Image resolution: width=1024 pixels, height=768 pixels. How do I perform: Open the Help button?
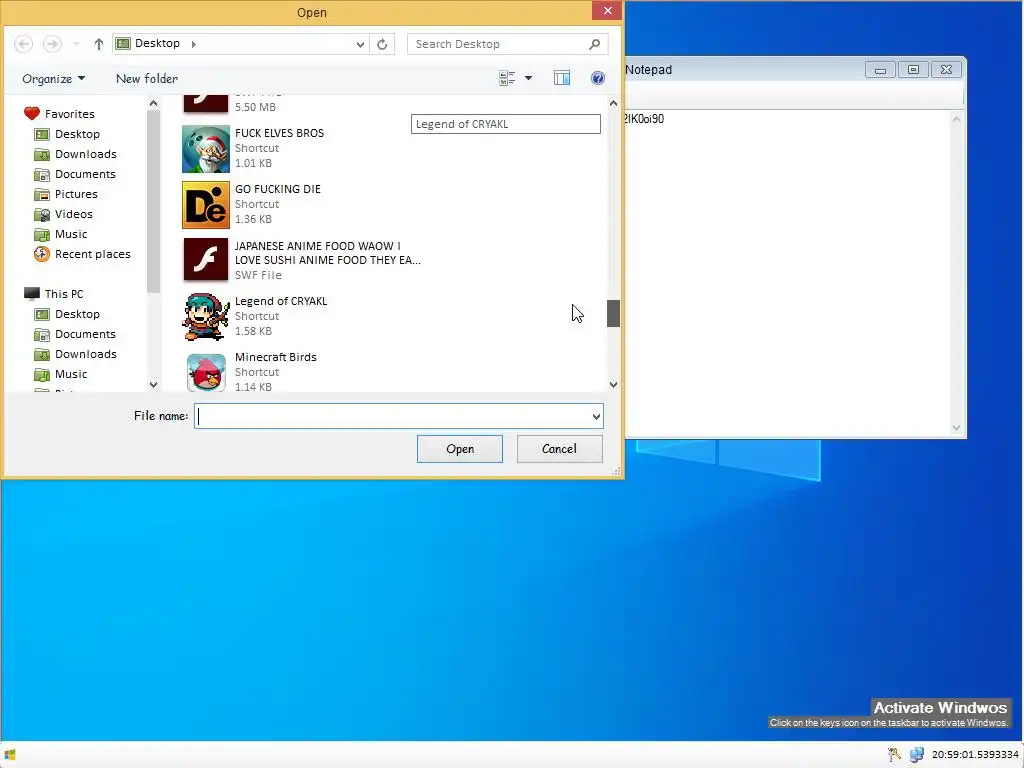coord(598,78)
